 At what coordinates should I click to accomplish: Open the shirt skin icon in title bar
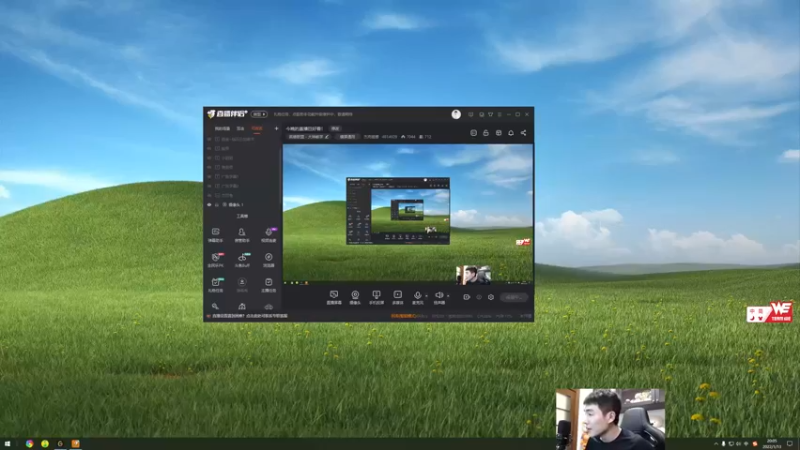click(x=491, y=114)
